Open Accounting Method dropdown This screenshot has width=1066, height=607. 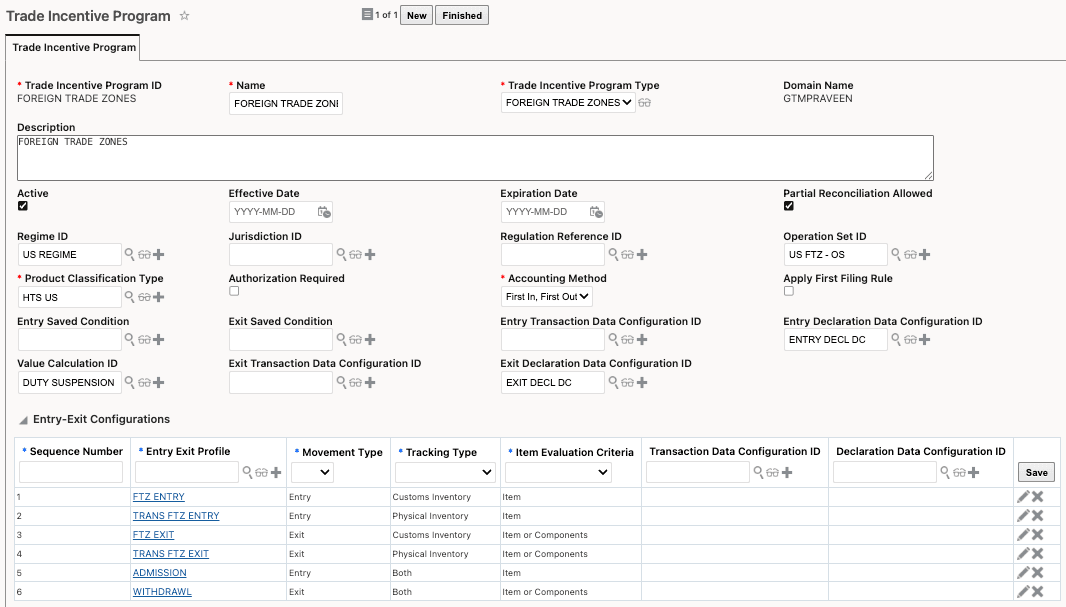coord(547,296)
